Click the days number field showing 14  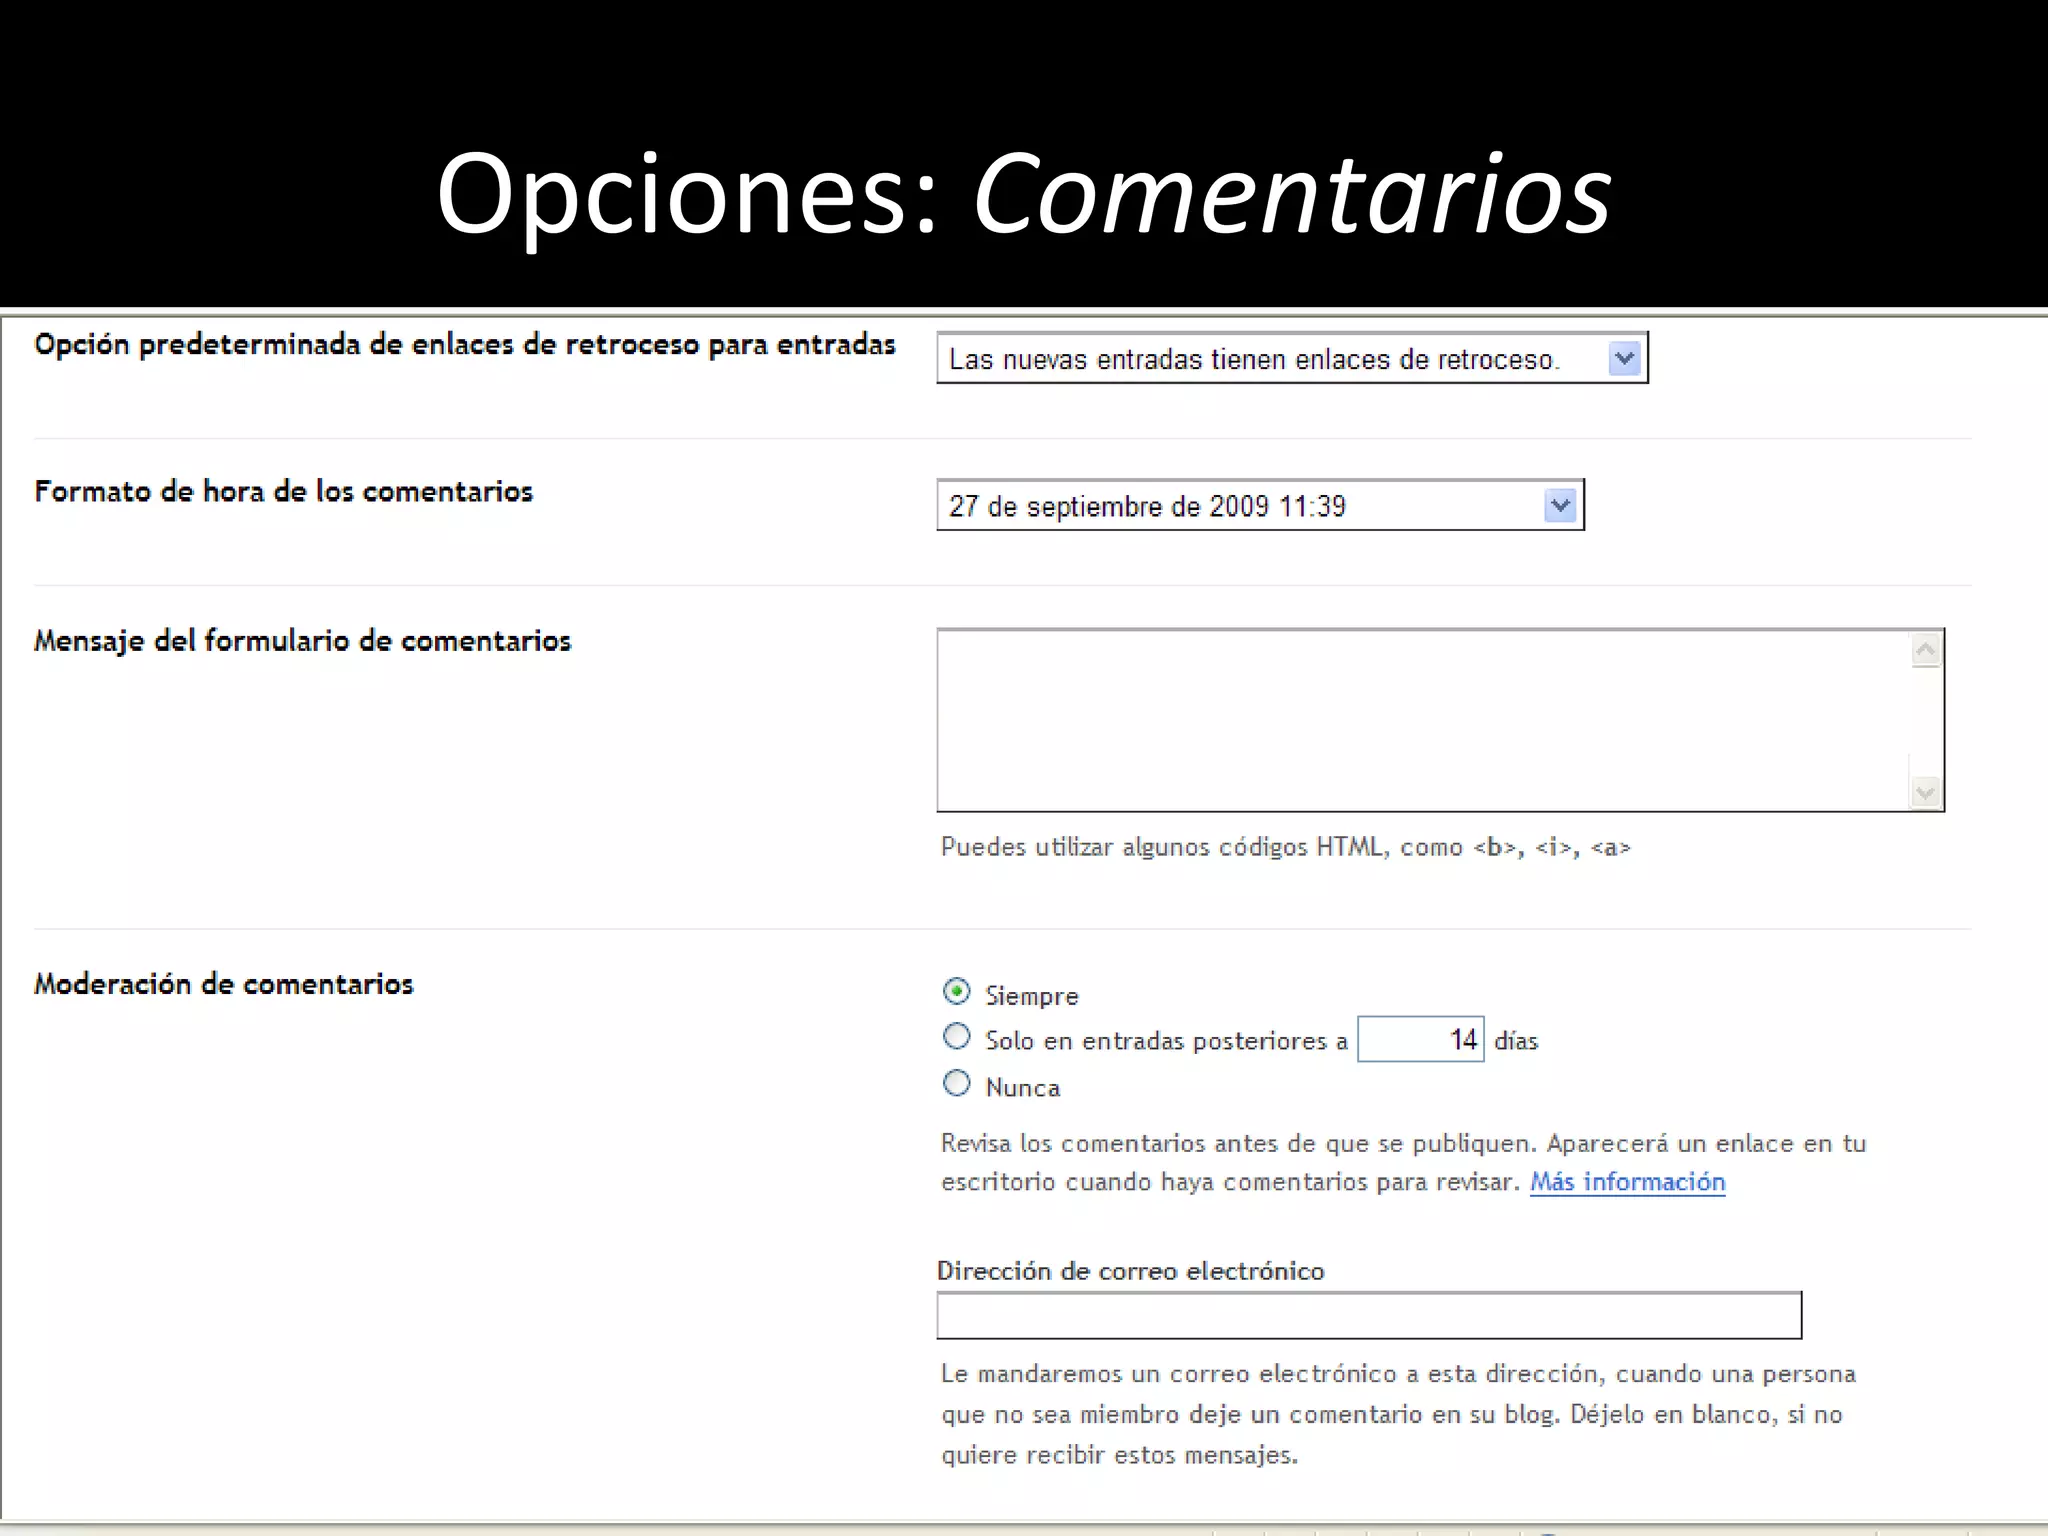coord(1421,1039)
